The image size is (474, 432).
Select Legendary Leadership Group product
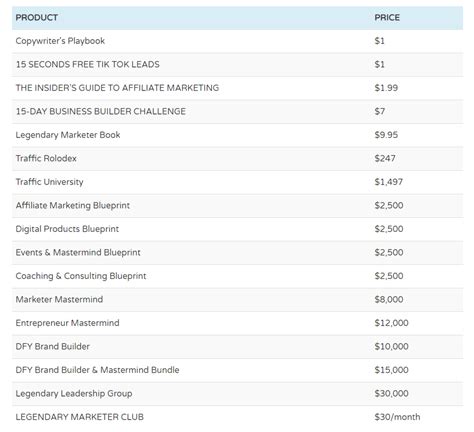pos(74,394)
